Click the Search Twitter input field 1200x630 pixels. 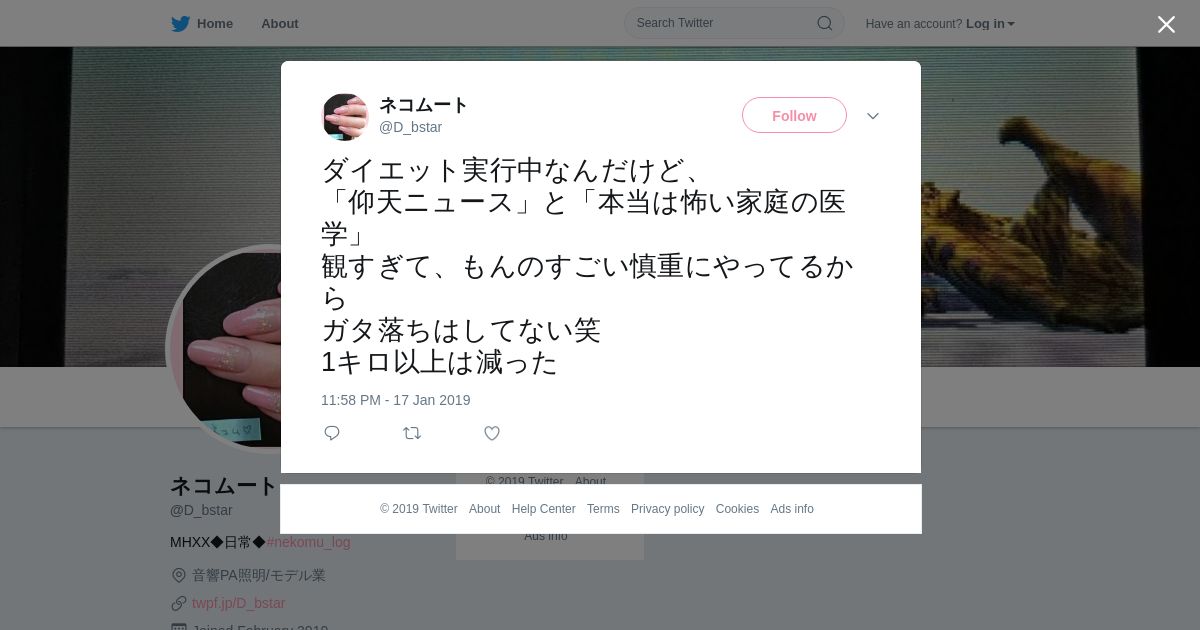[734, 23]
